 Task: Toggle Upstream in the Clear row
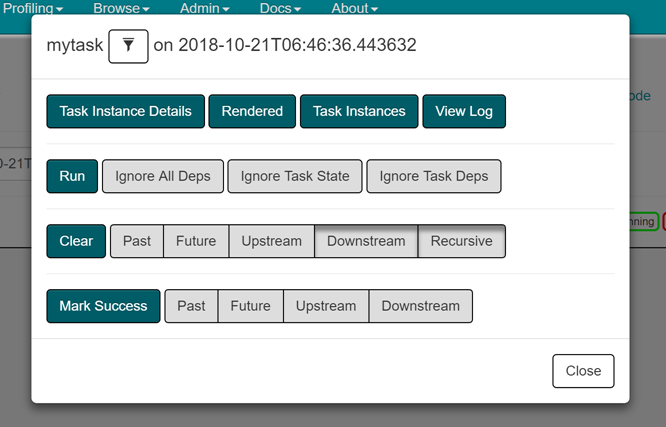(271, 241)
